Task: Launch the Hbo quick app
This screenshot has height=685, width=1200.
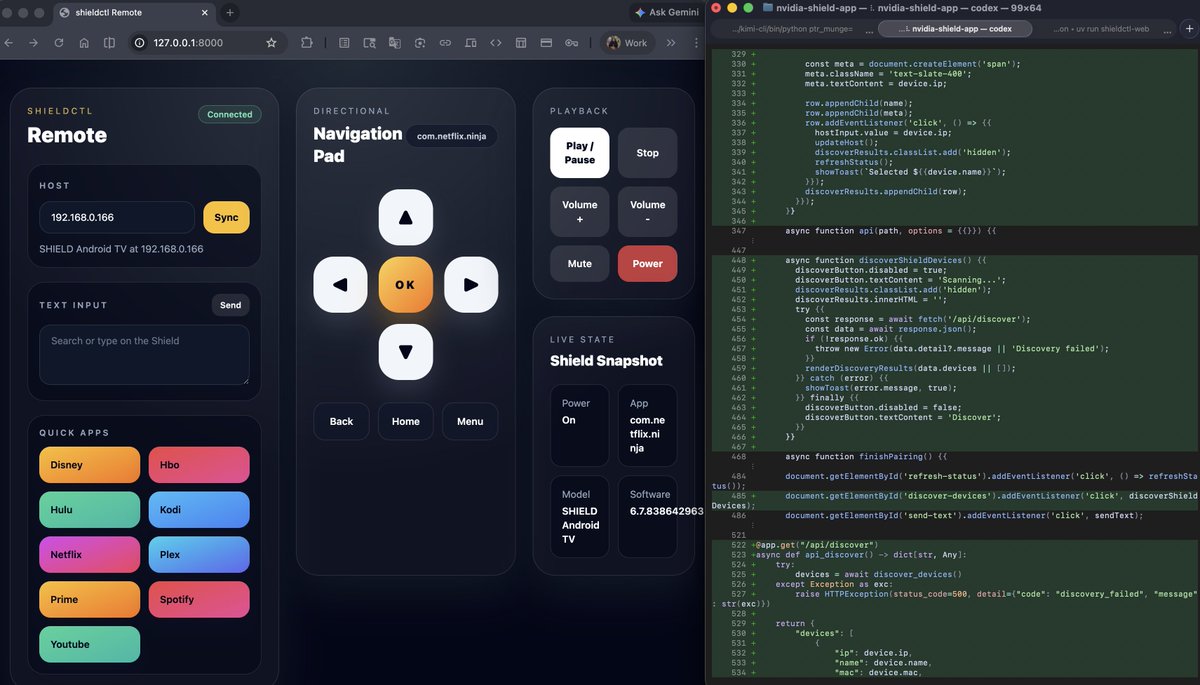Action: point(198,465)
